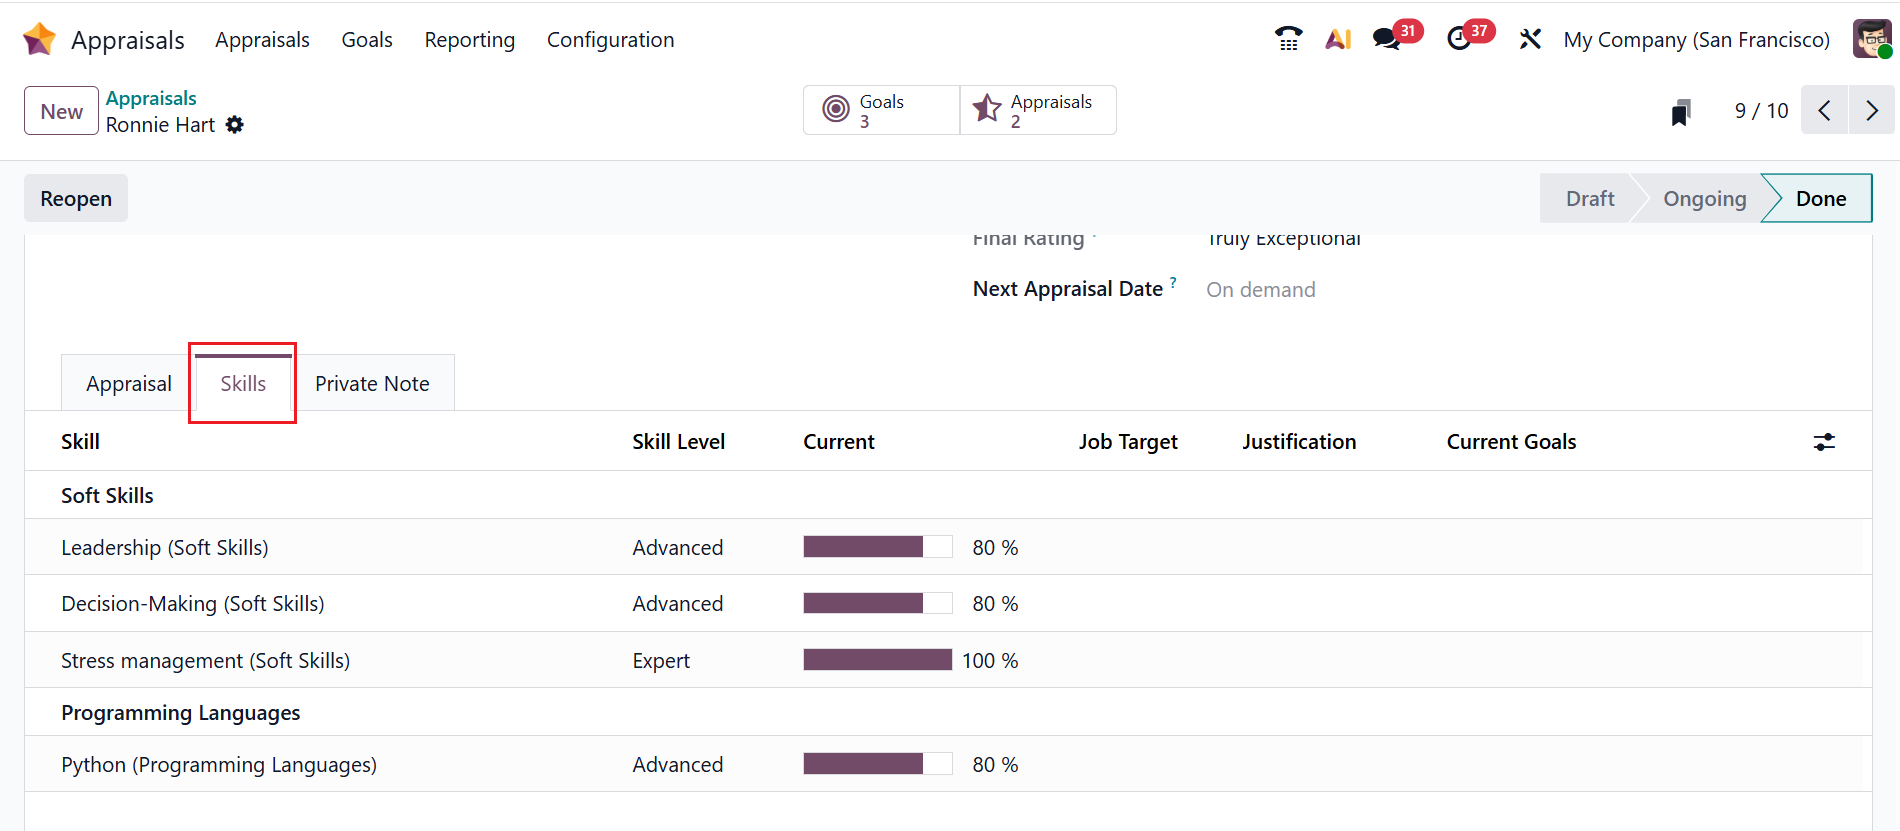Open the Configuration menu
The height and width of the screenshot is (831, 1900).
(x=610, y=40)
